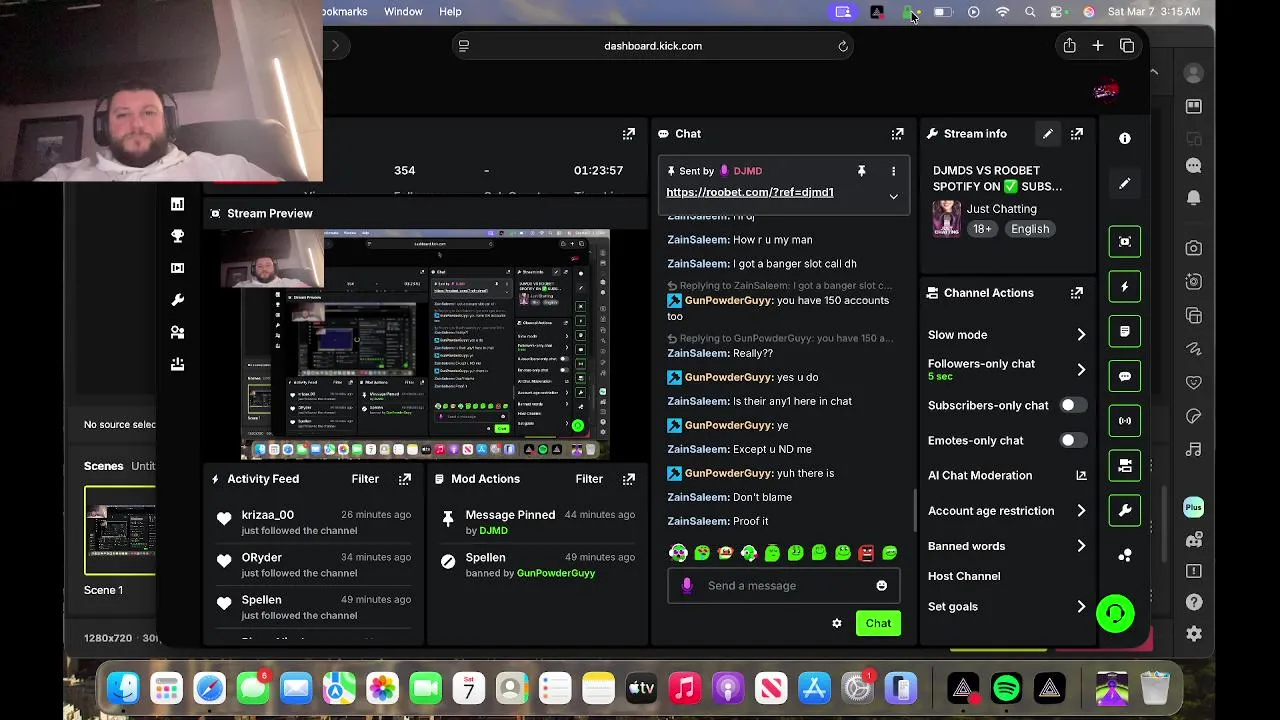
Task: Open pinned message three-dot menu
Action: click(893, 171)
